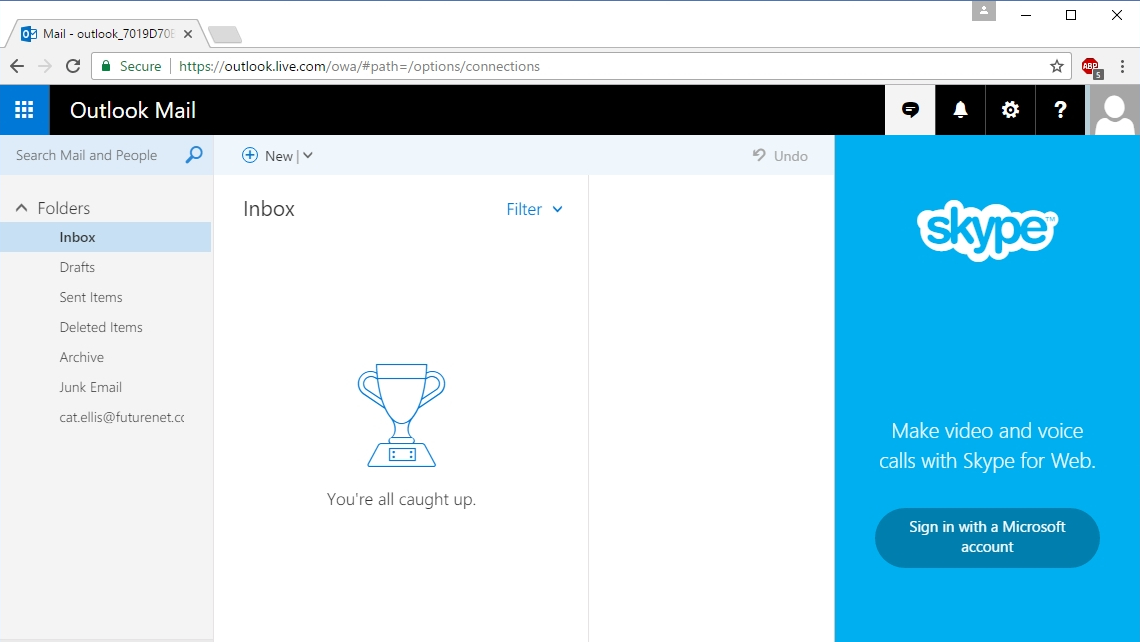Click the Inbox heading text

pyautogui.click(x=269, y=209)
